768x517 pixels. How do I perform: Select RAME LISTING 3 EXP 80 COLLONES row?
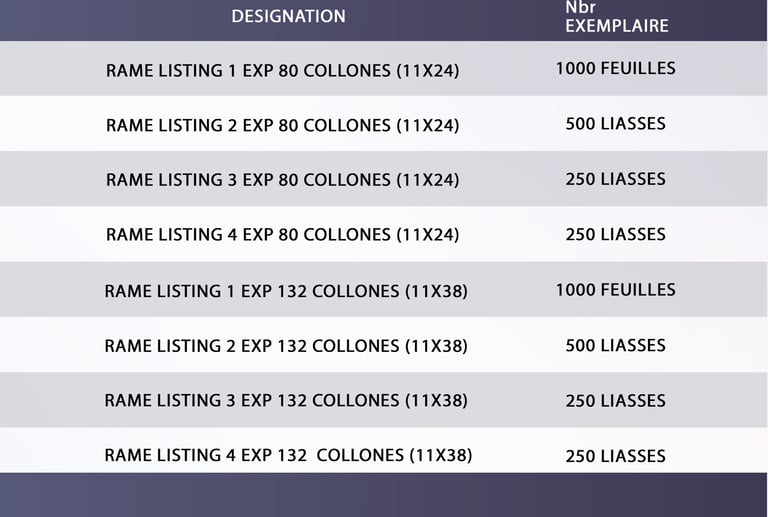[282, 180]
